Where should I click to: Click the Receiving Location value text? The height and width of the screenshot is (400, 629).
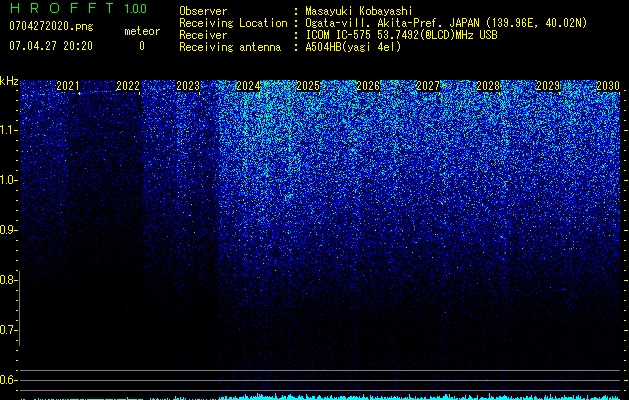[446, 23]
